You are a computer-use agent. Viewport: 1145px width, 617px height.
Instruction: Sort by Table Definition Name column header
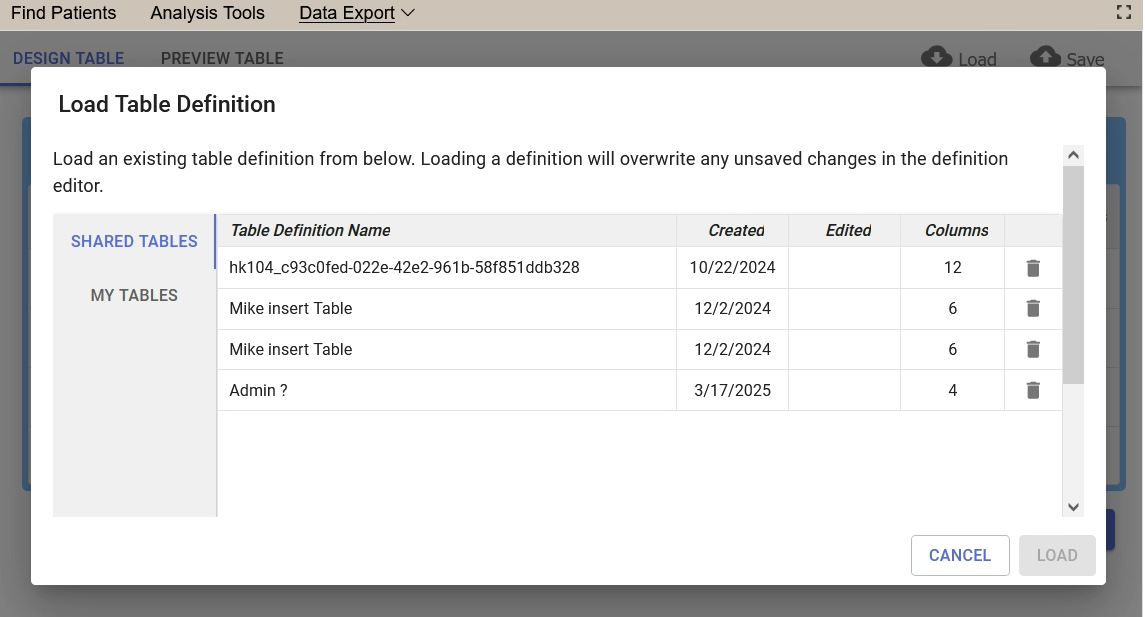(310, 231)
